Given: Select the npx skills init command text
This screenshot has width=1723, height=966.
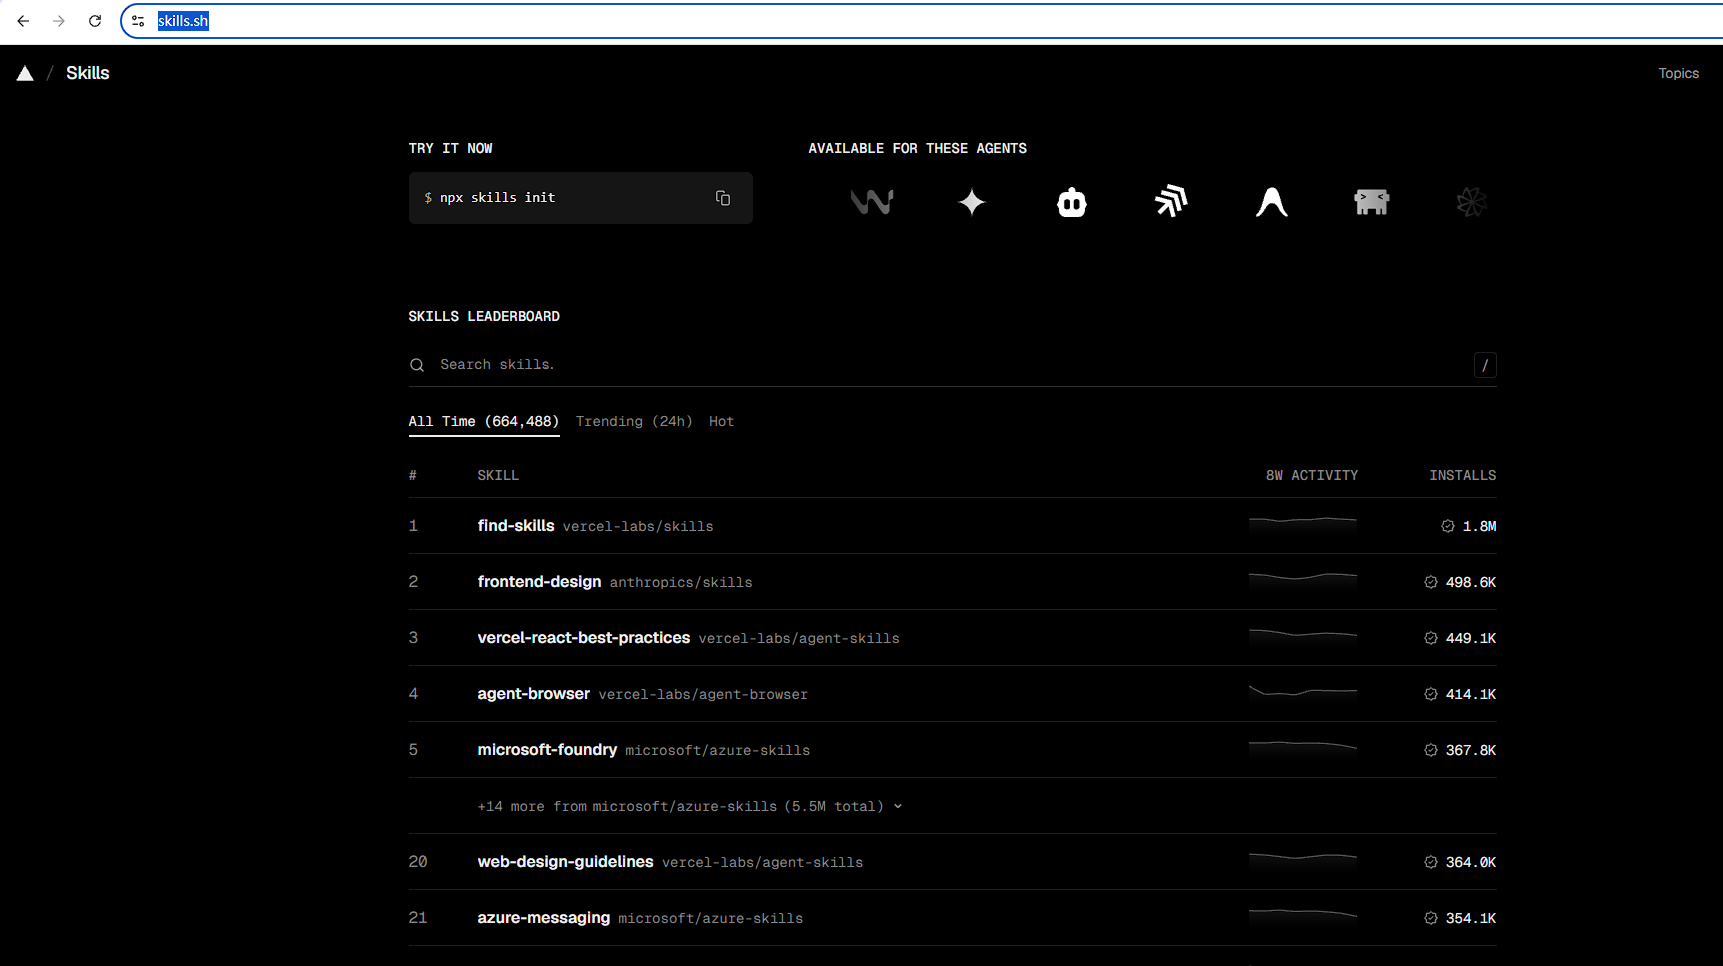Looking at the screenshot, I should click(497, 198).
